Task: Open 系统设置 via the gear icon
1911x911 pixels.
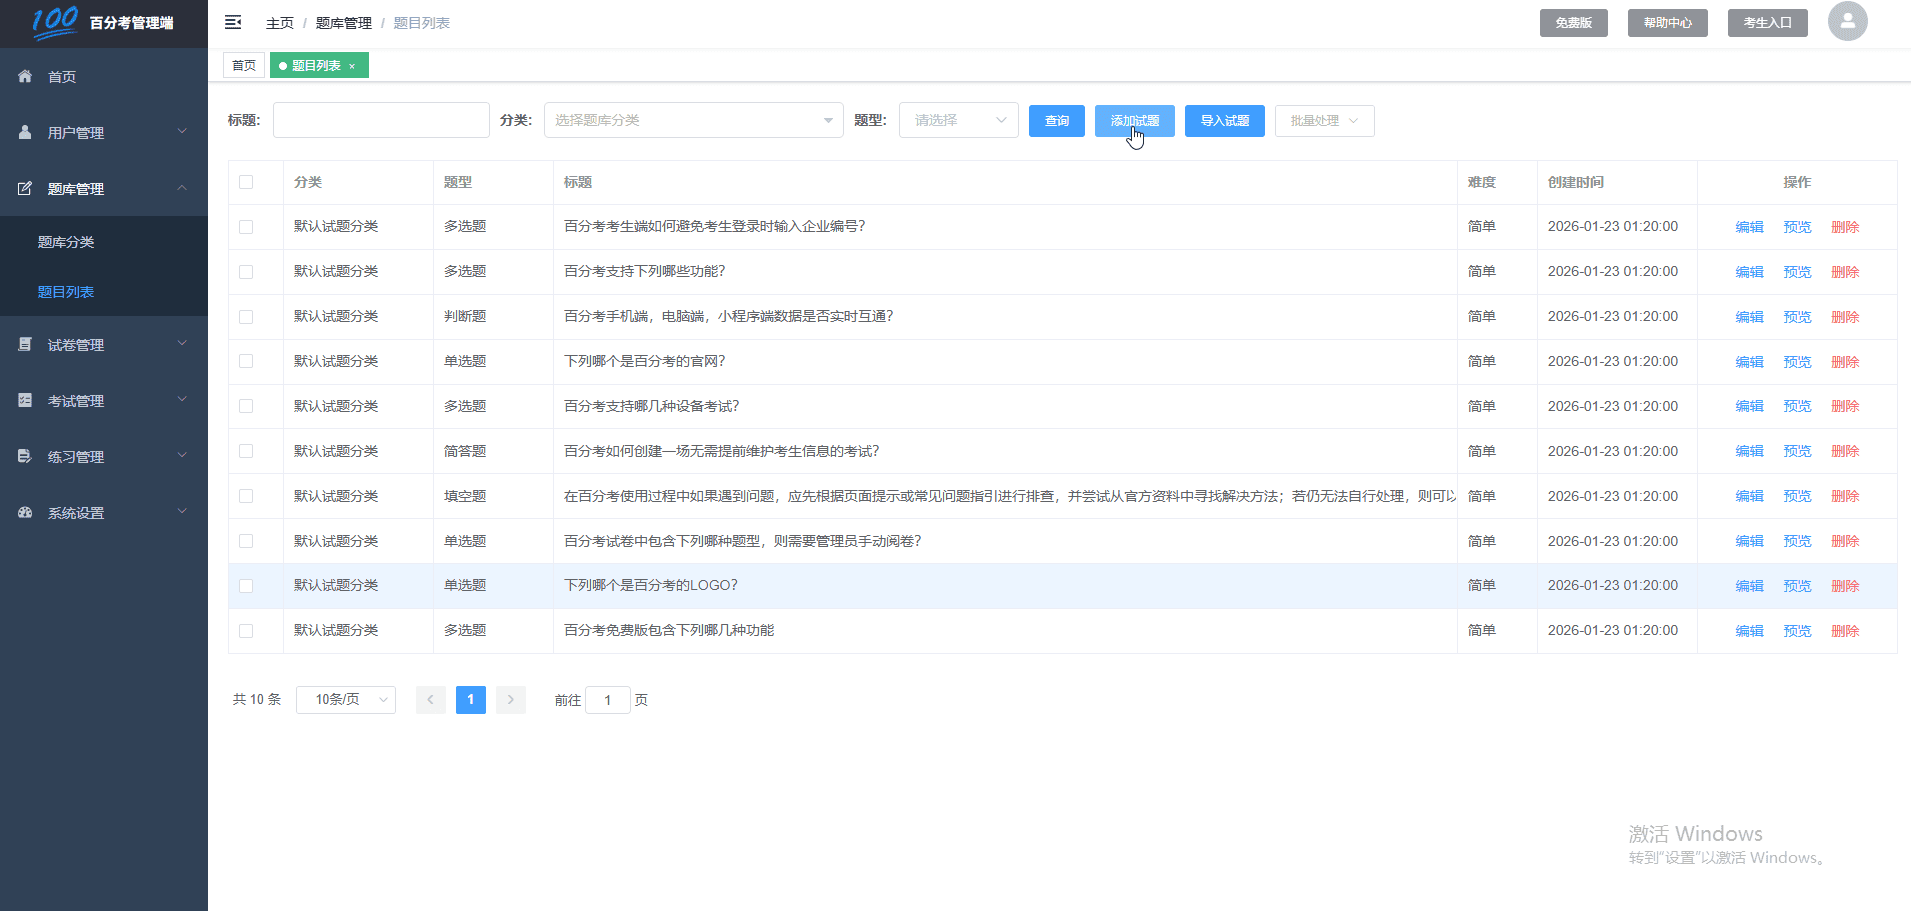Action: tap(24, 512)
